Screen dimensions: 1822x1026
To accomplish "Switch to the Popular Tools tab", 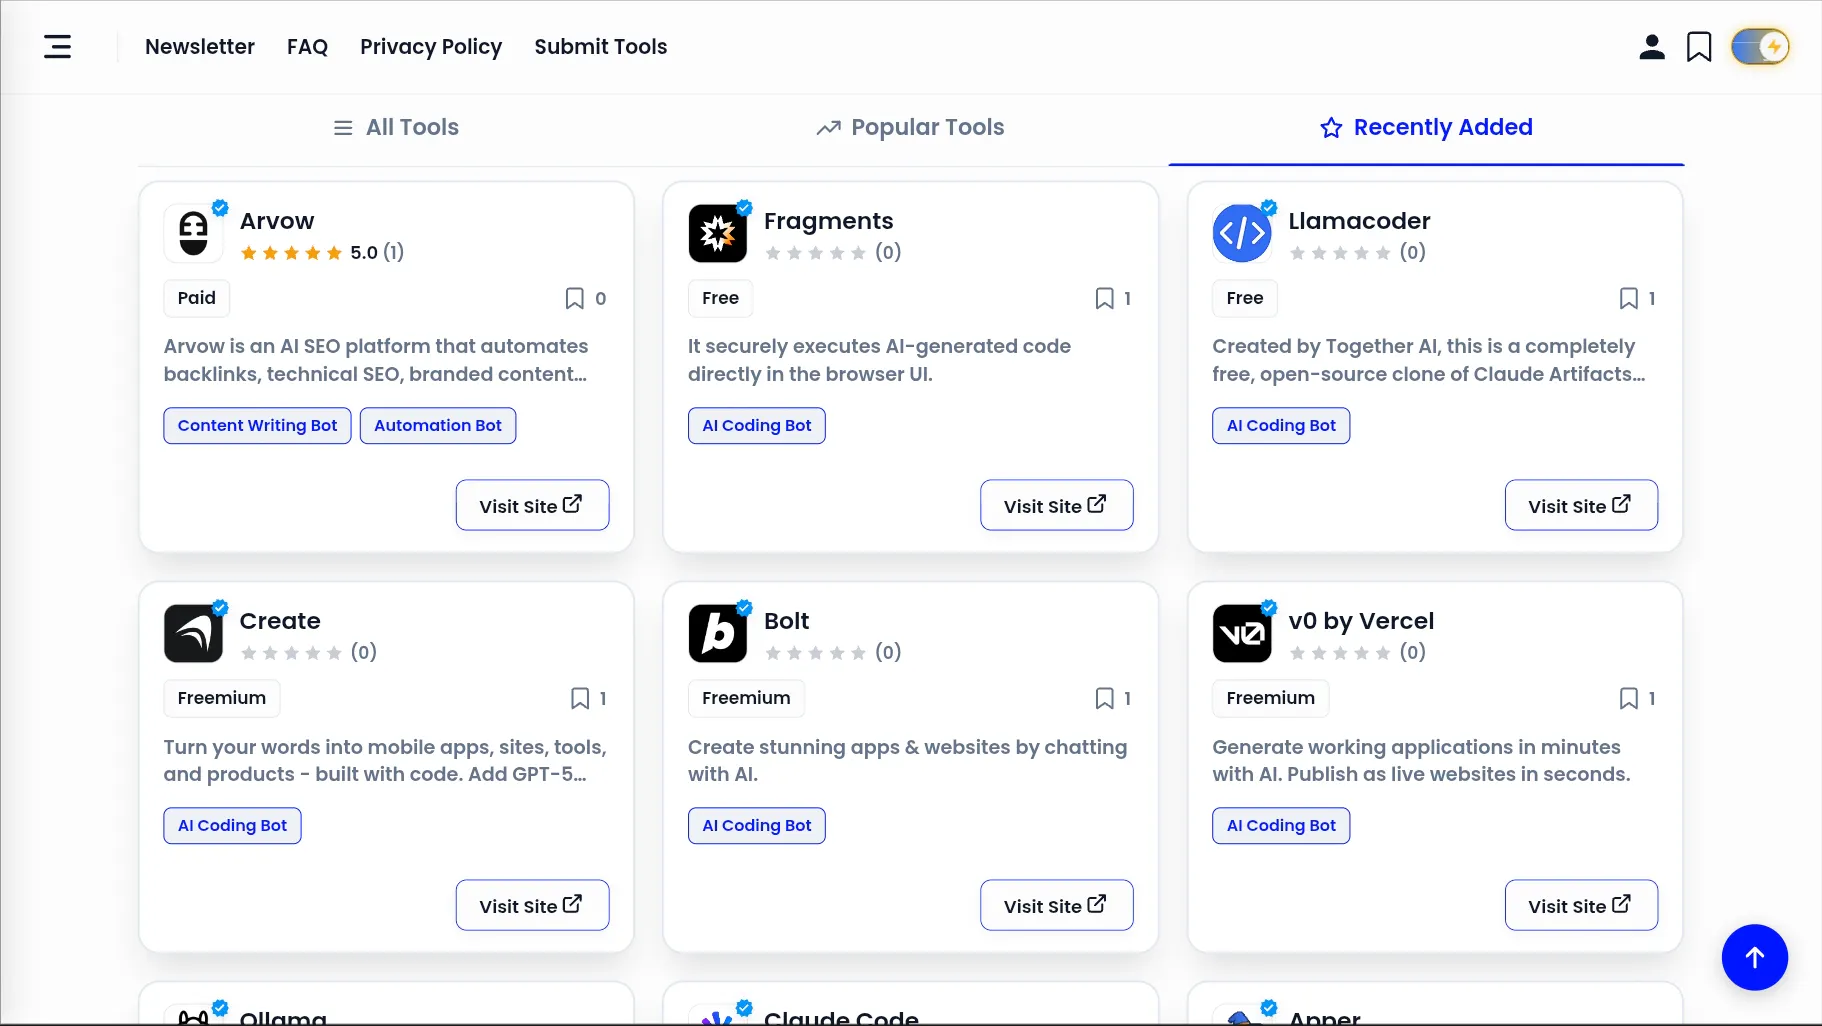I will coord(910,128).
